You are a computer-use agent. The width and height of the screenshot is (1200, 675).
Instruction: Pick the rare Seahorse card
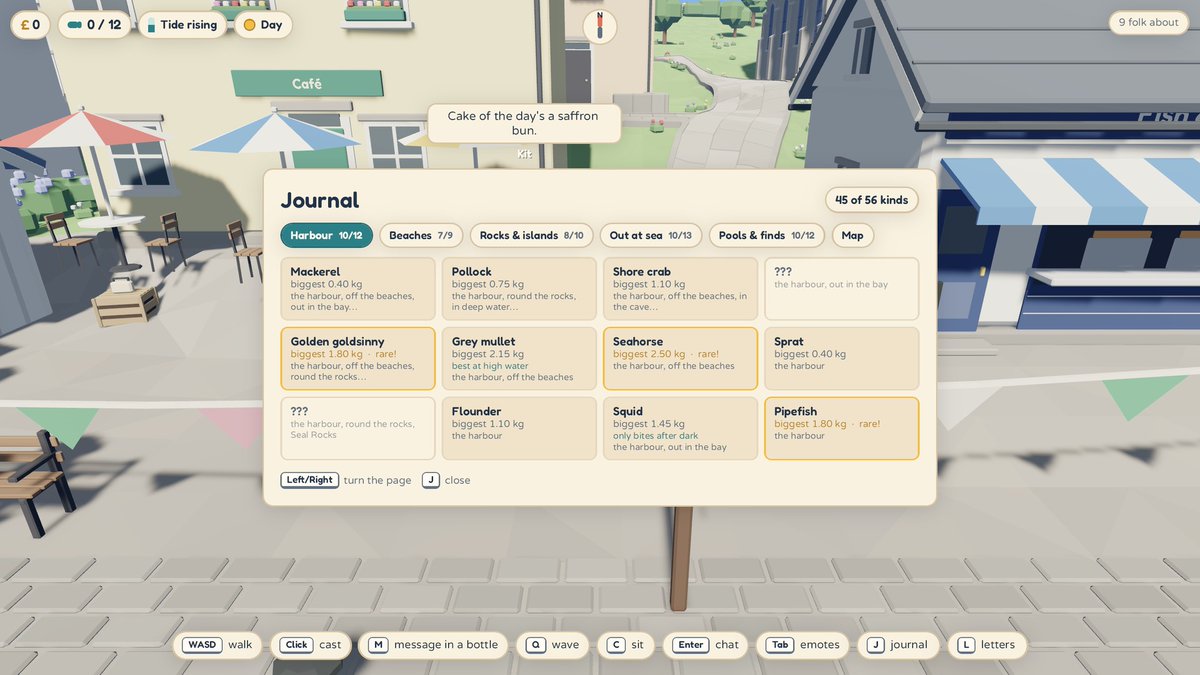point(680,359)
